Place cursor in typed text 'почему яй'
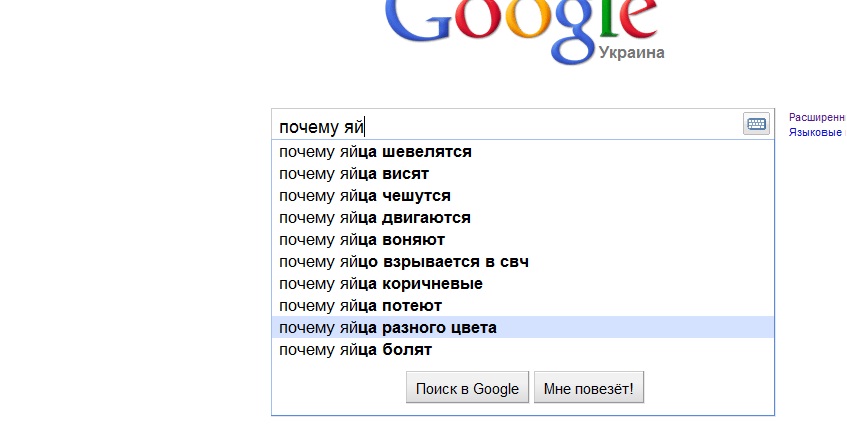 click(x=322, y=127)
